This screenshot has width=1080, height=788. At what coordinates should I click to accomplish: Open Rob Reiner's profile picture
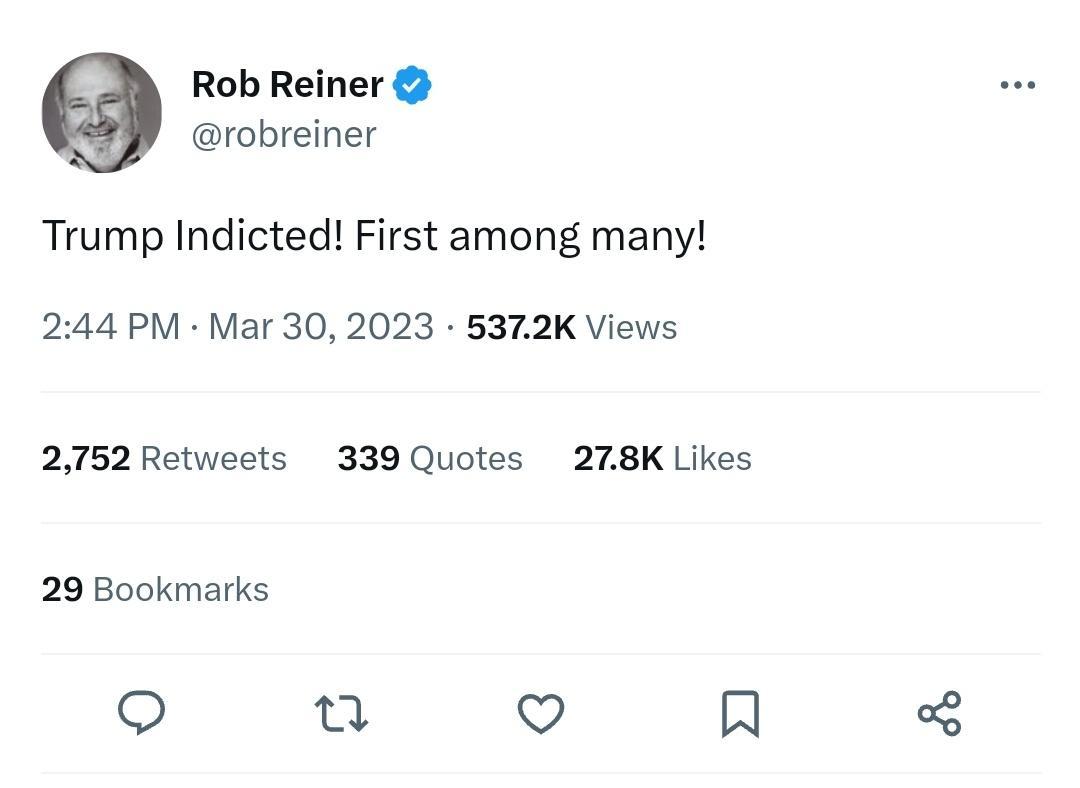[101, 112]
